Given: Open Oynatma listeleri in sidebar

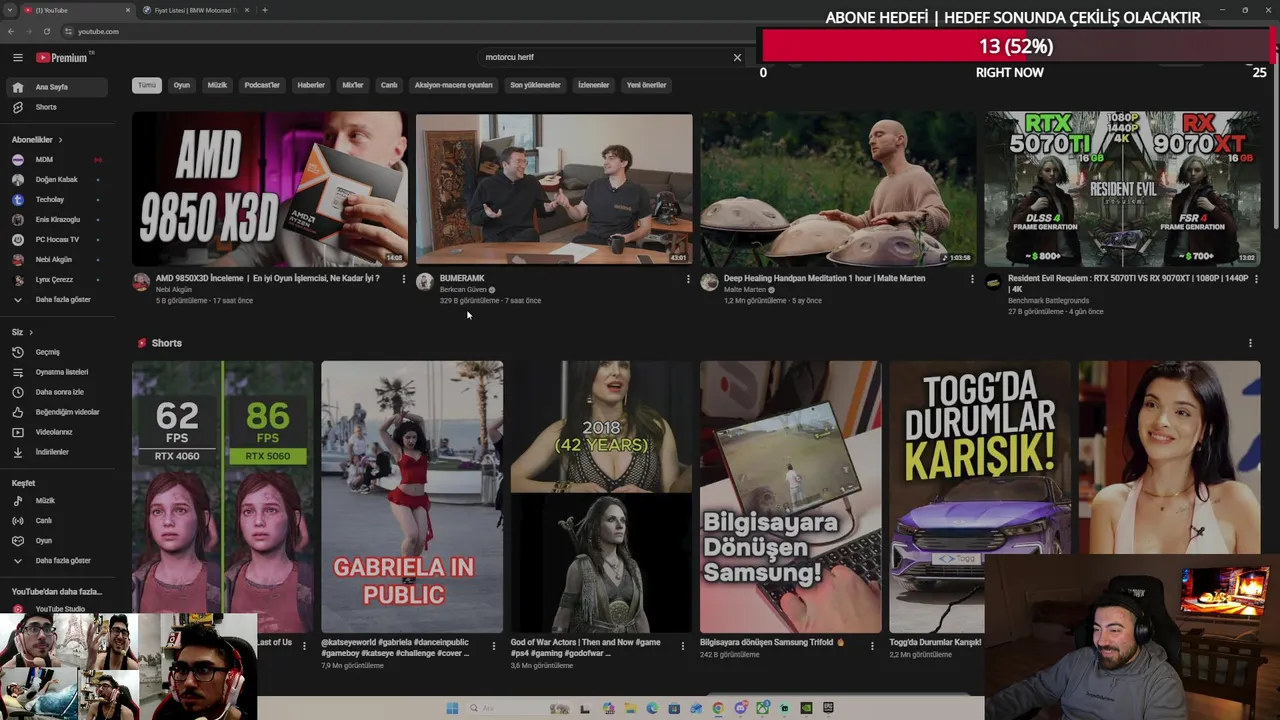Looking at the screenshot, I should point(55,372).
